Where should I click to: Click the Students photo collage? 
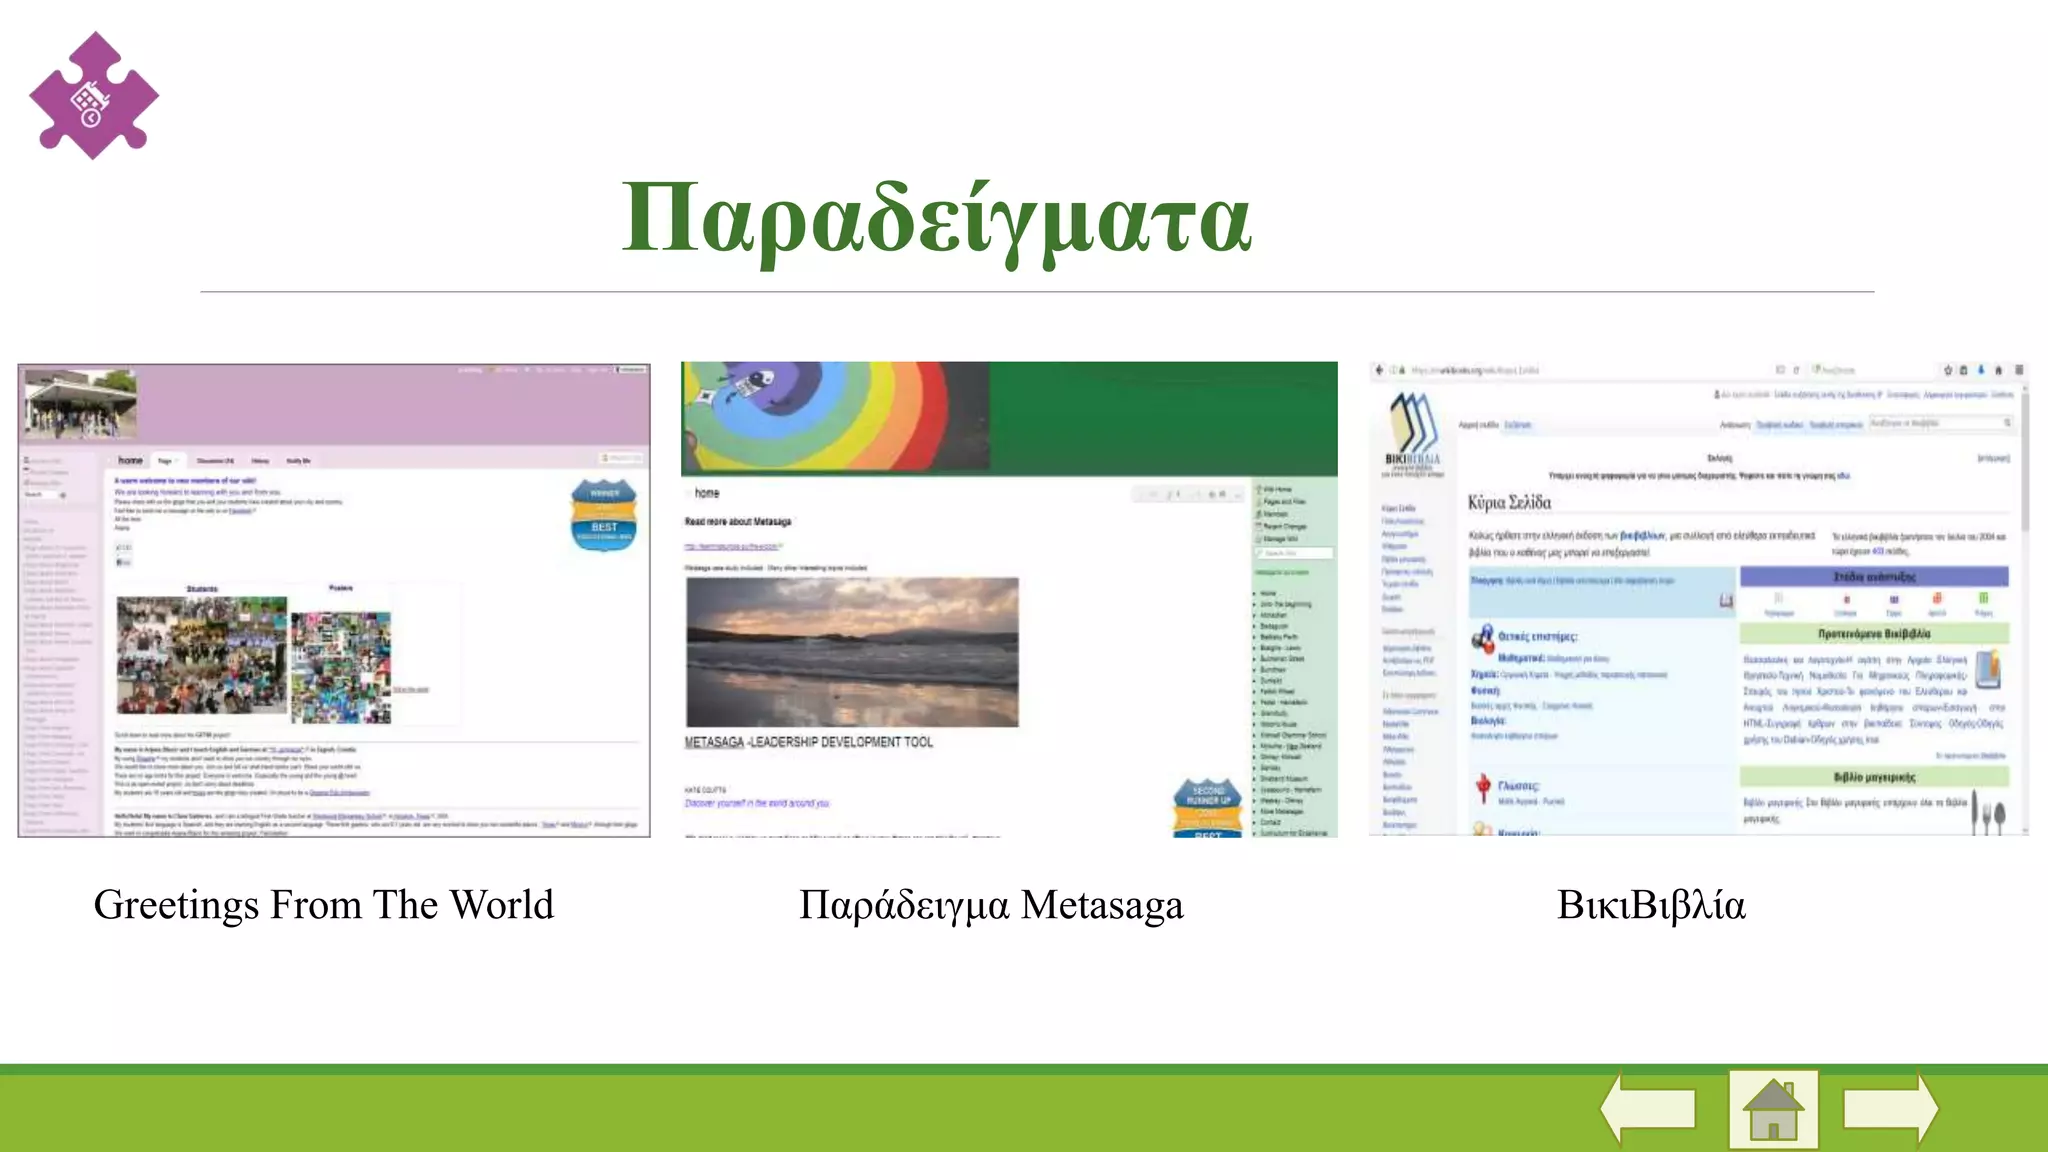coord(202,654)
